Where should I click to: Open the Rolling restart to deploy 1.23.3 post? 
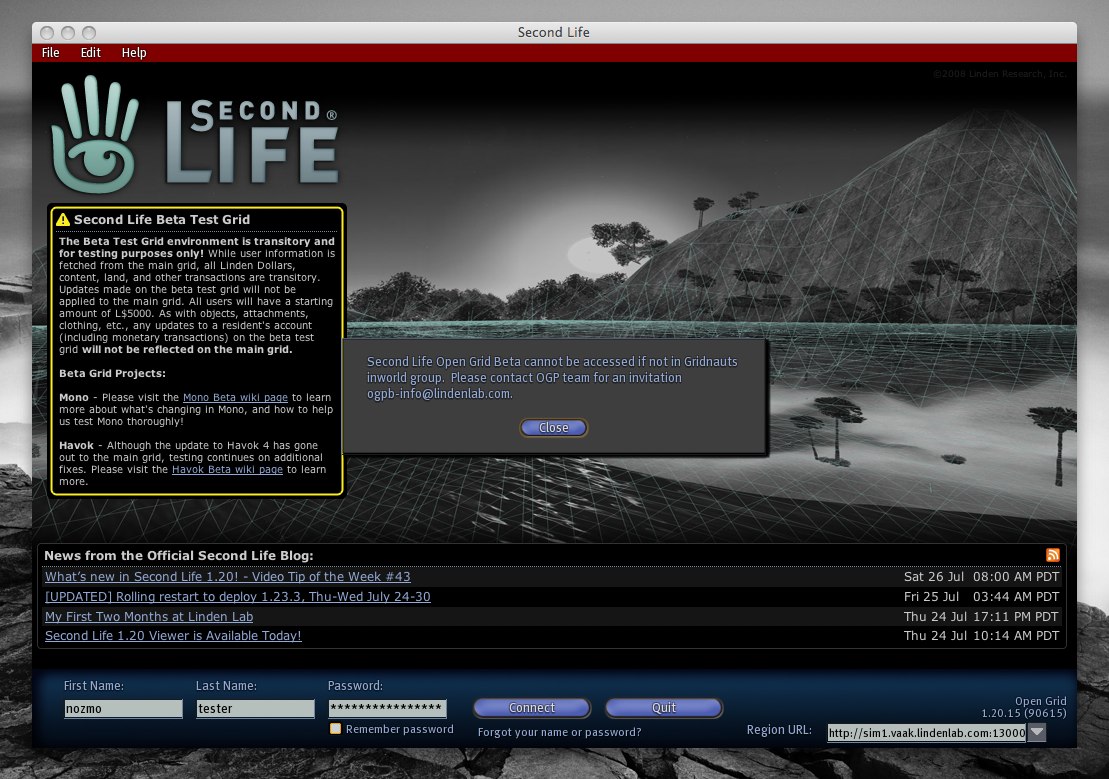click(237, 597)
